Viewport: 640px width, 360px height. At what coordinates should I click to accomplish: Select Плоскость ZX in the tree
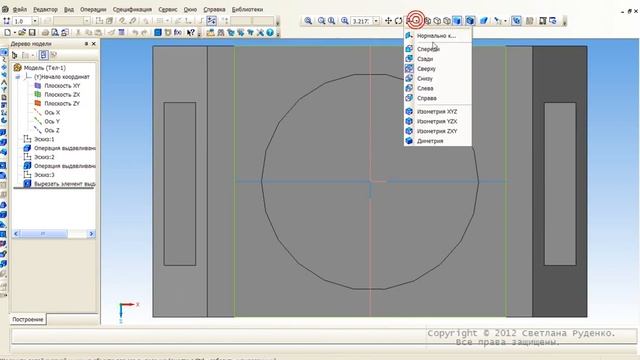(62, 95)
